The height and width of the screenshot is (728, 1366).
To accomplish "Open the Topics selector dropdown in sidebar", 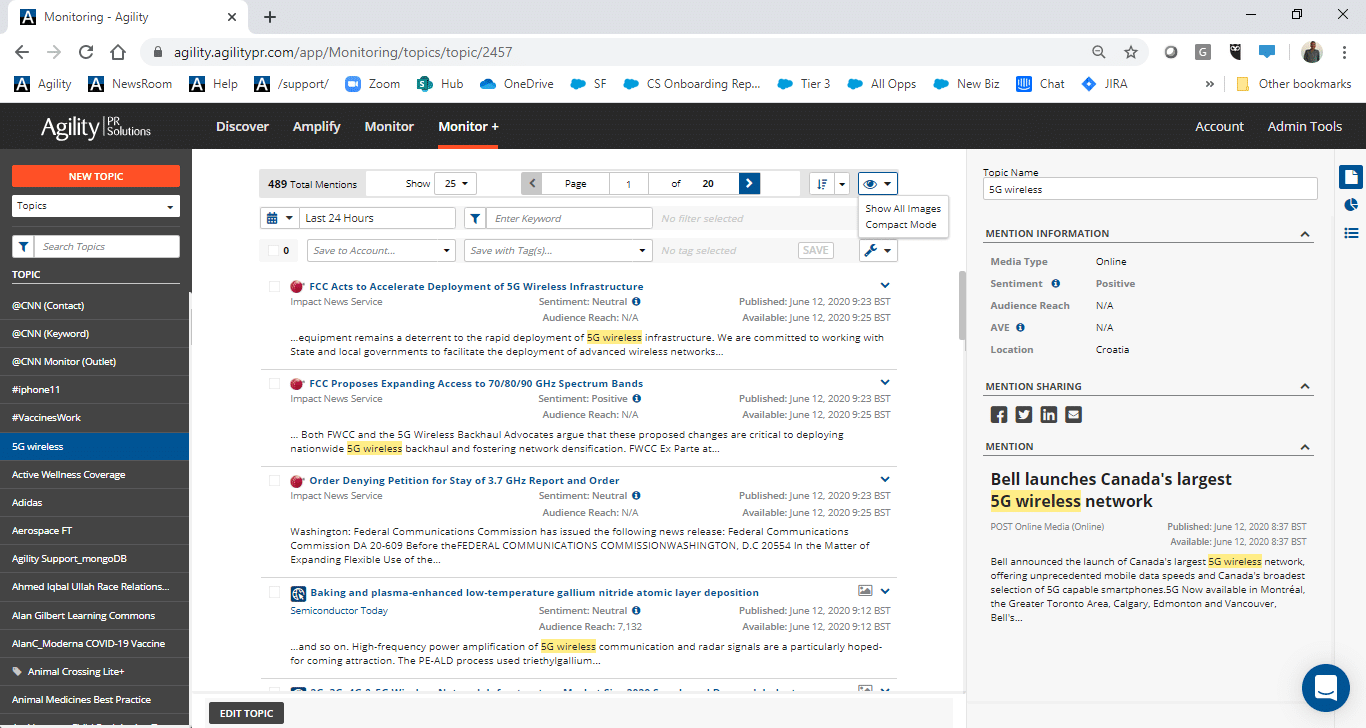I will pyautogui.click(x=96, y=206).
